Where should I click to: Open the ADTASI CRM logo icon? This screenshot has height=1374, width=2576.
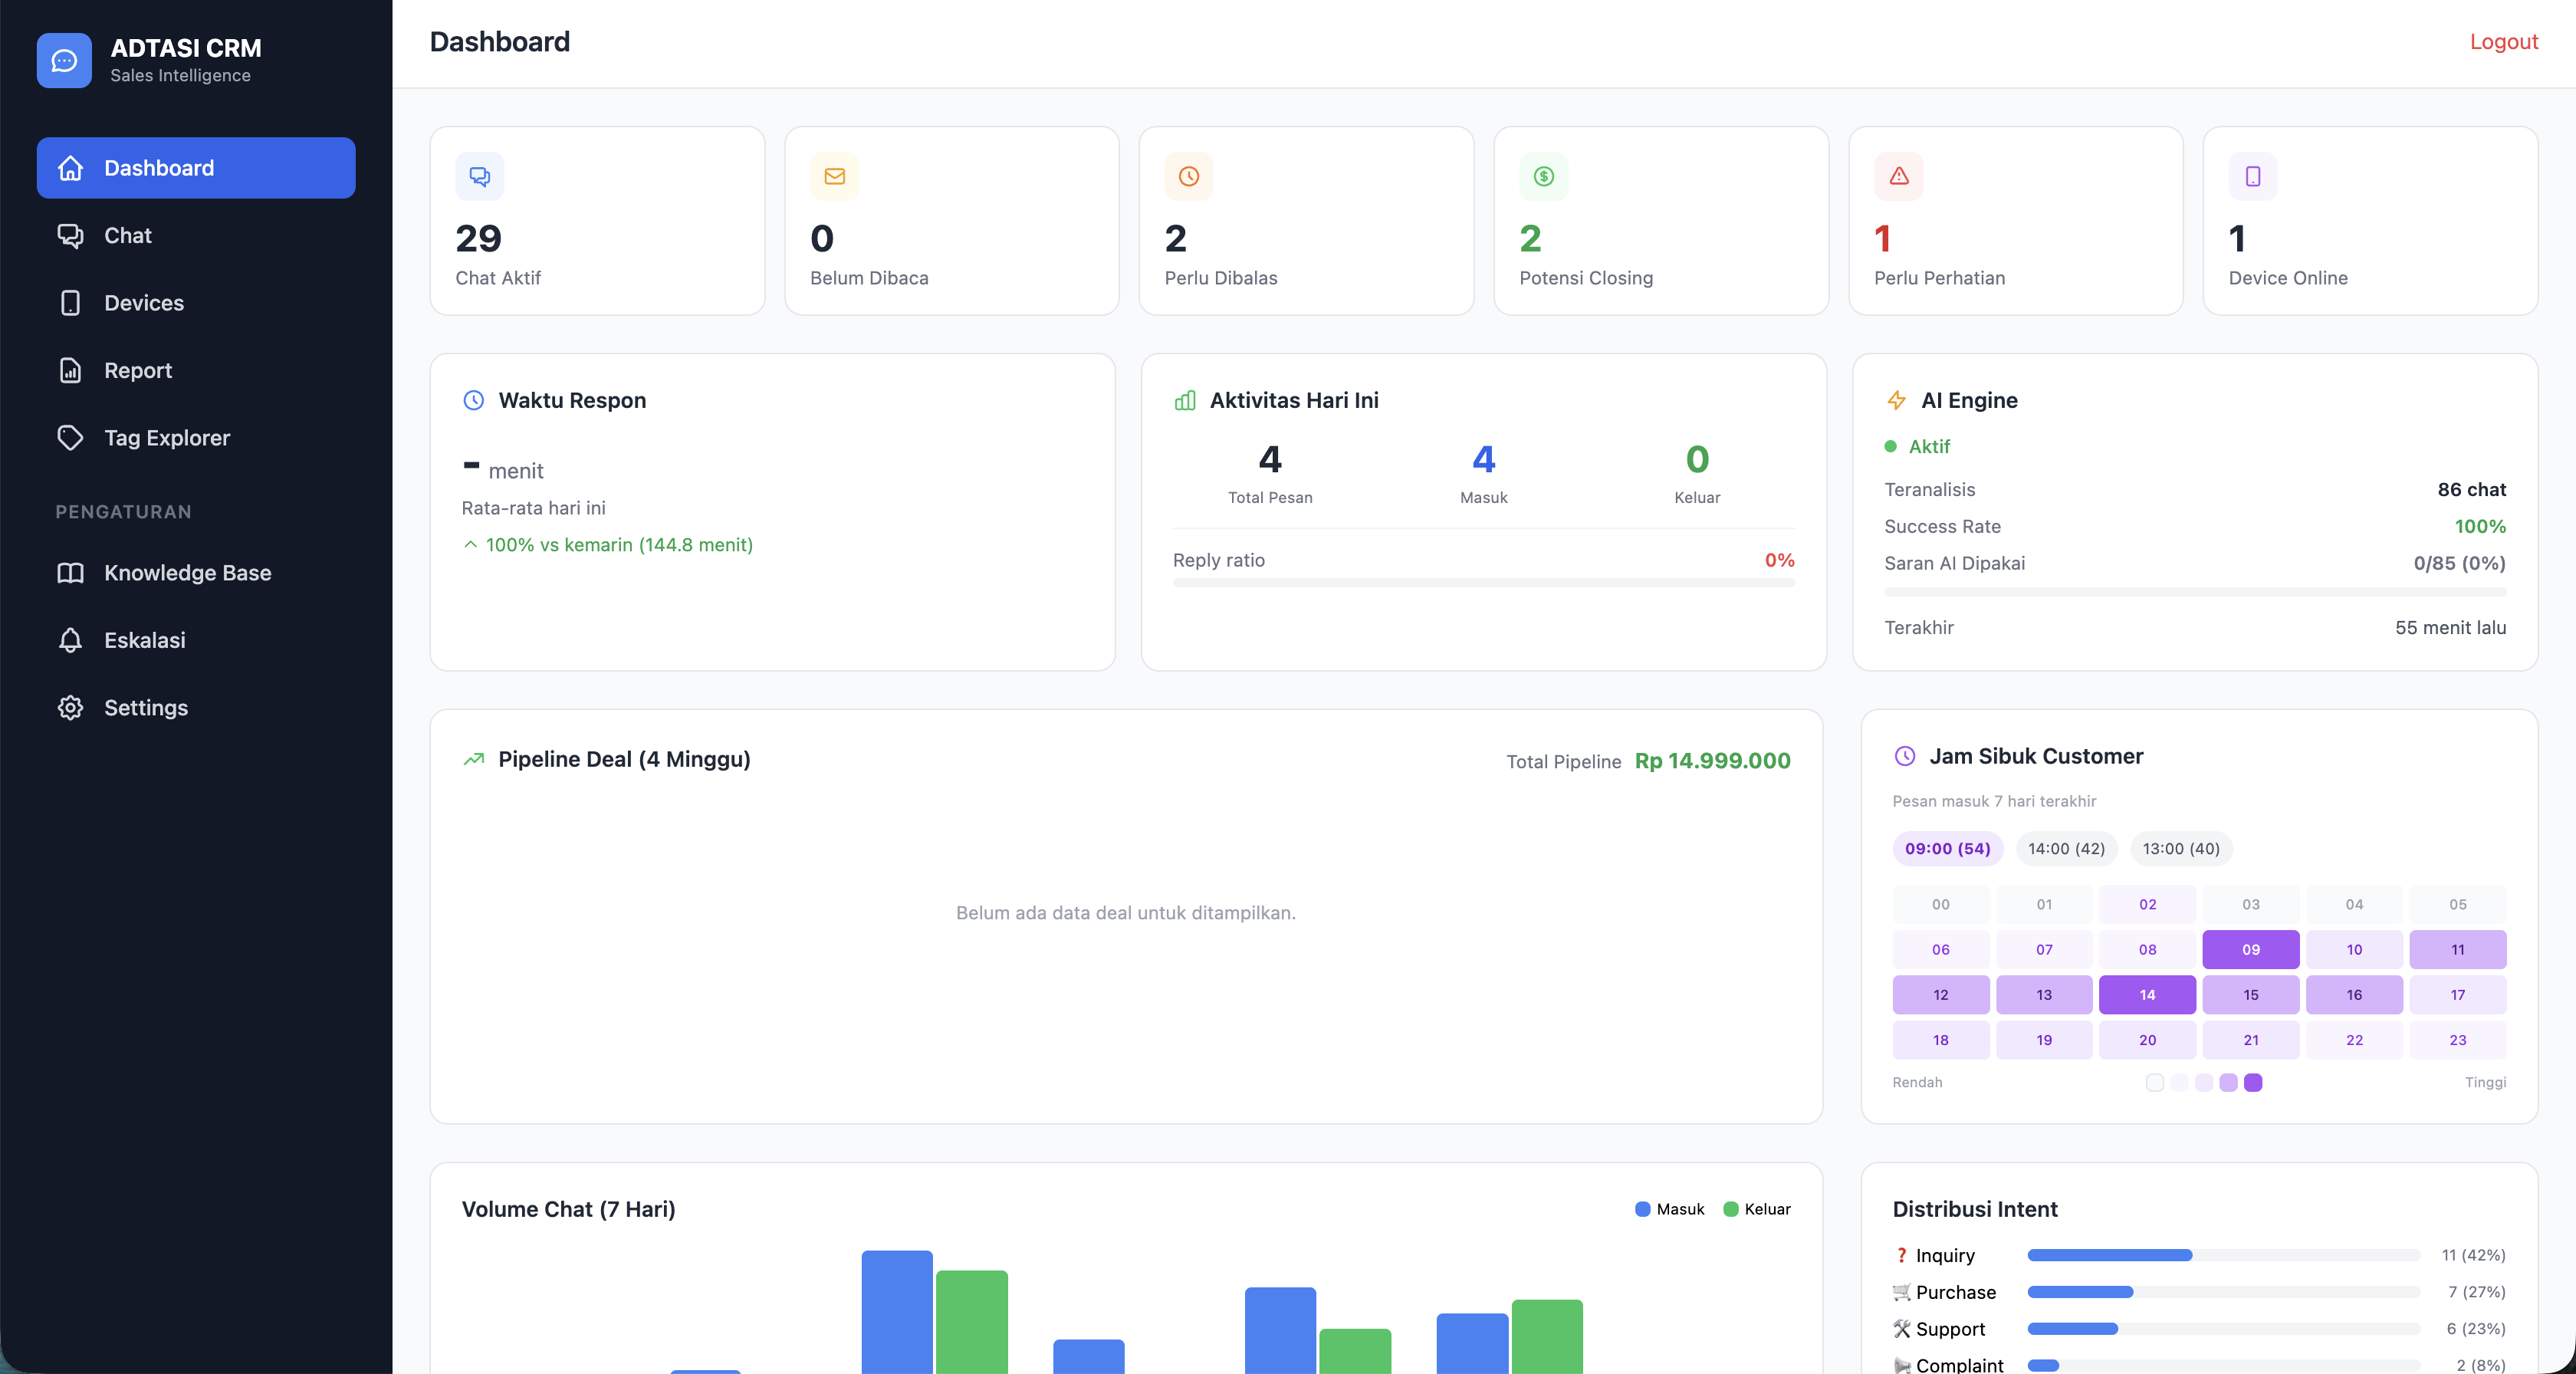64,60
